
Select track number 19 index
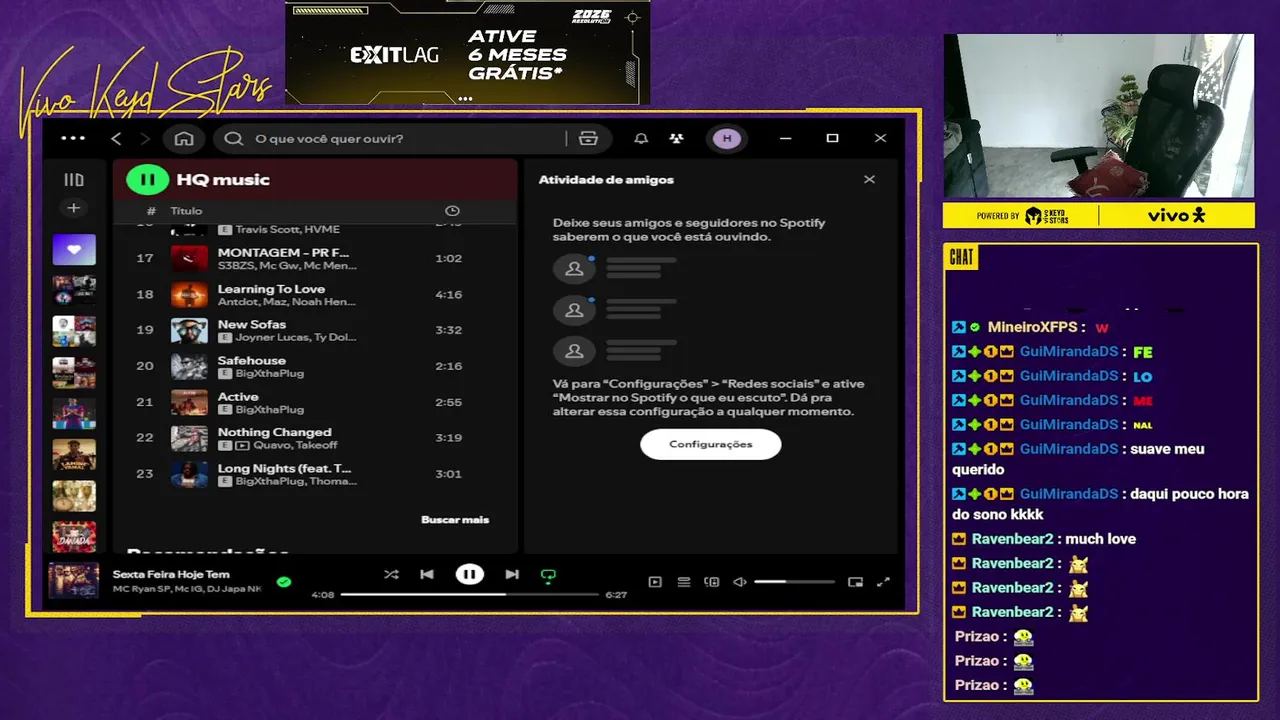[x=145, y=330]
